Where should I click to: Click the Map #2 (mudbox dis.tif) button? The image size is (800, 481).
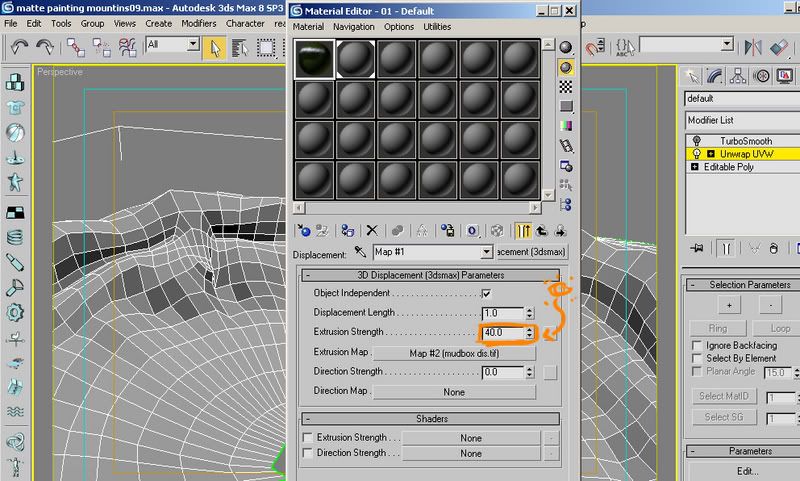[454, 353]
